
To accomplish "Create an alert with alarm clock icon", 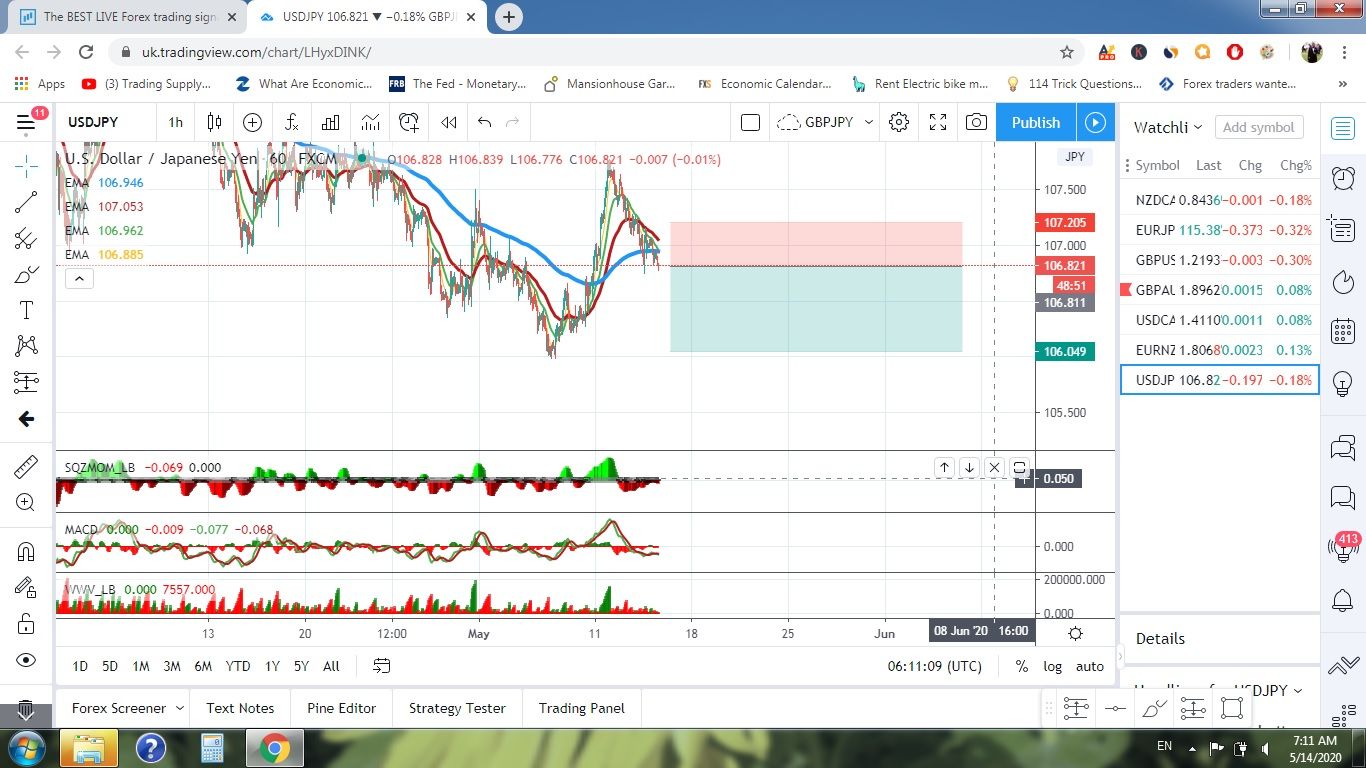I will (x=409, y=122).
